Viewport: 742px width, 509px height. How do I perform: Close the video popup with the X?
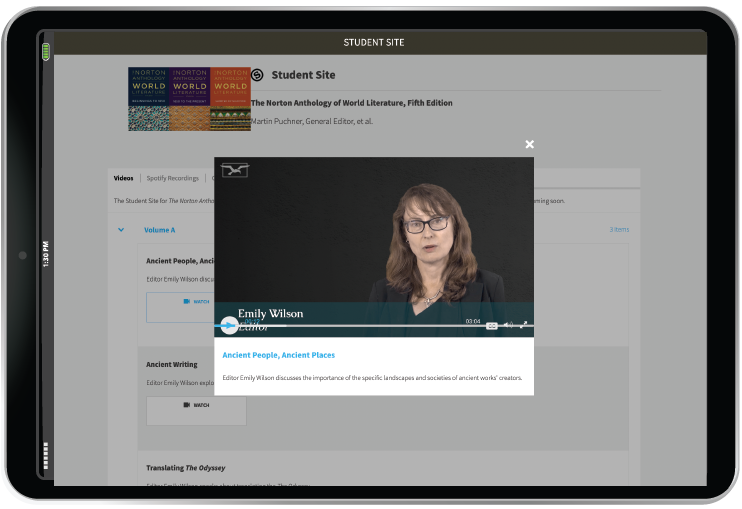click(x=530, y=144)
